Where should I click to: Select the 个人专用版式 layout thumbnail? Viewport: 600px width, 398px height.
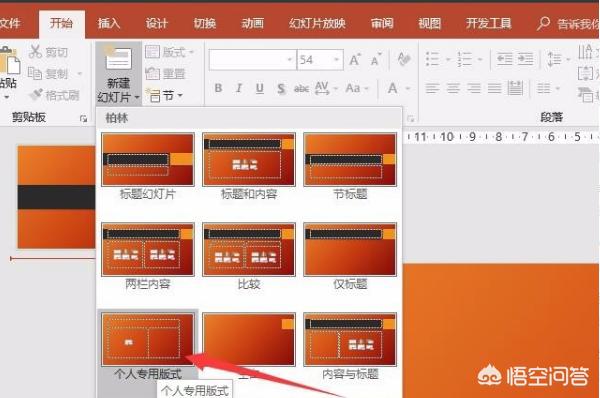pos(148,339)
